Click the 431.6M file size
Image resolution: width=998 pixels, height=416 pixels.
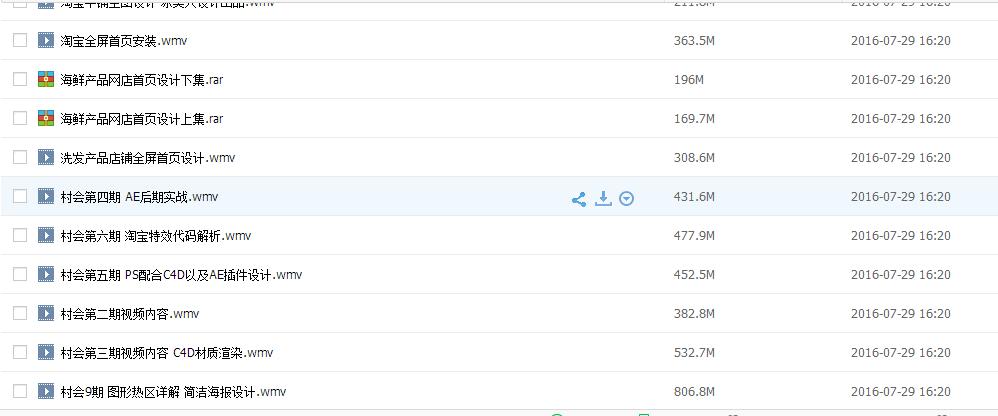[694, 197]
